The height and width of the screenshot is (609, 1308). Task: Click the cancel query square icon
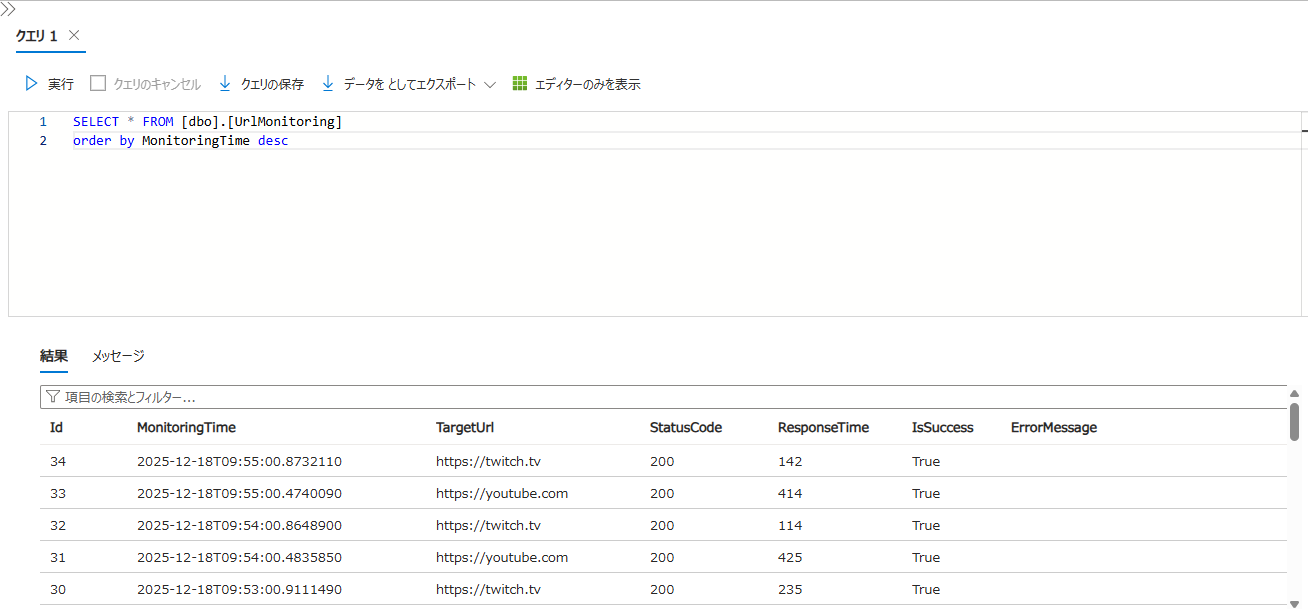[98, 84]
